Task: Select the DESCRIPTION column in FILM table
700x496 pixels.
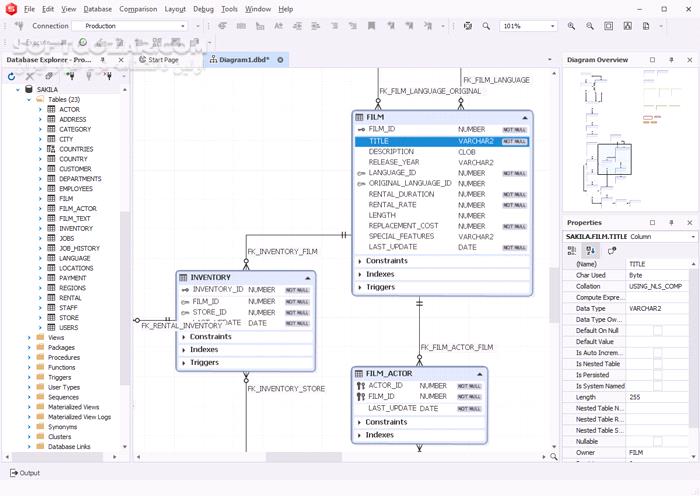Action: pos(442,152)
